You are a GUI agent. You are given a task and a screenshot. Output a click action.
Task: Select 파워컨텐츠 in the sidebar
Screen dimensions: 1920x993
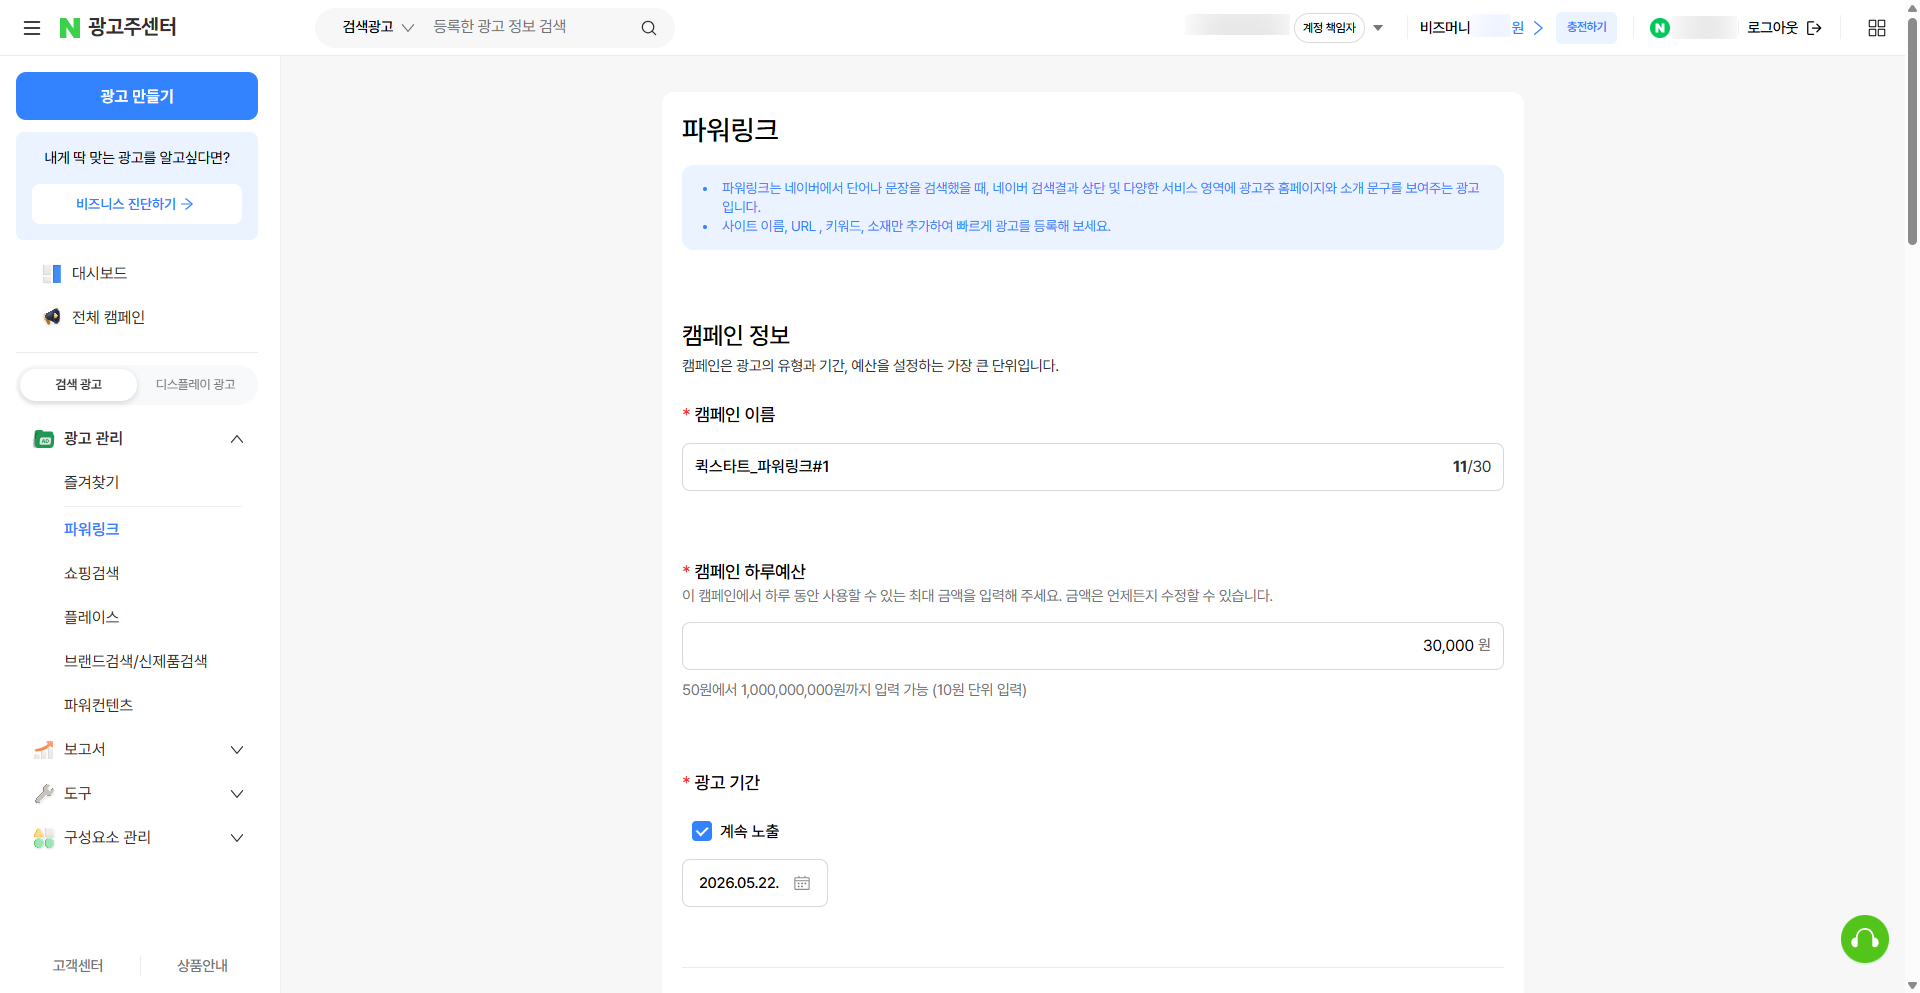click(x=99, y=705)
